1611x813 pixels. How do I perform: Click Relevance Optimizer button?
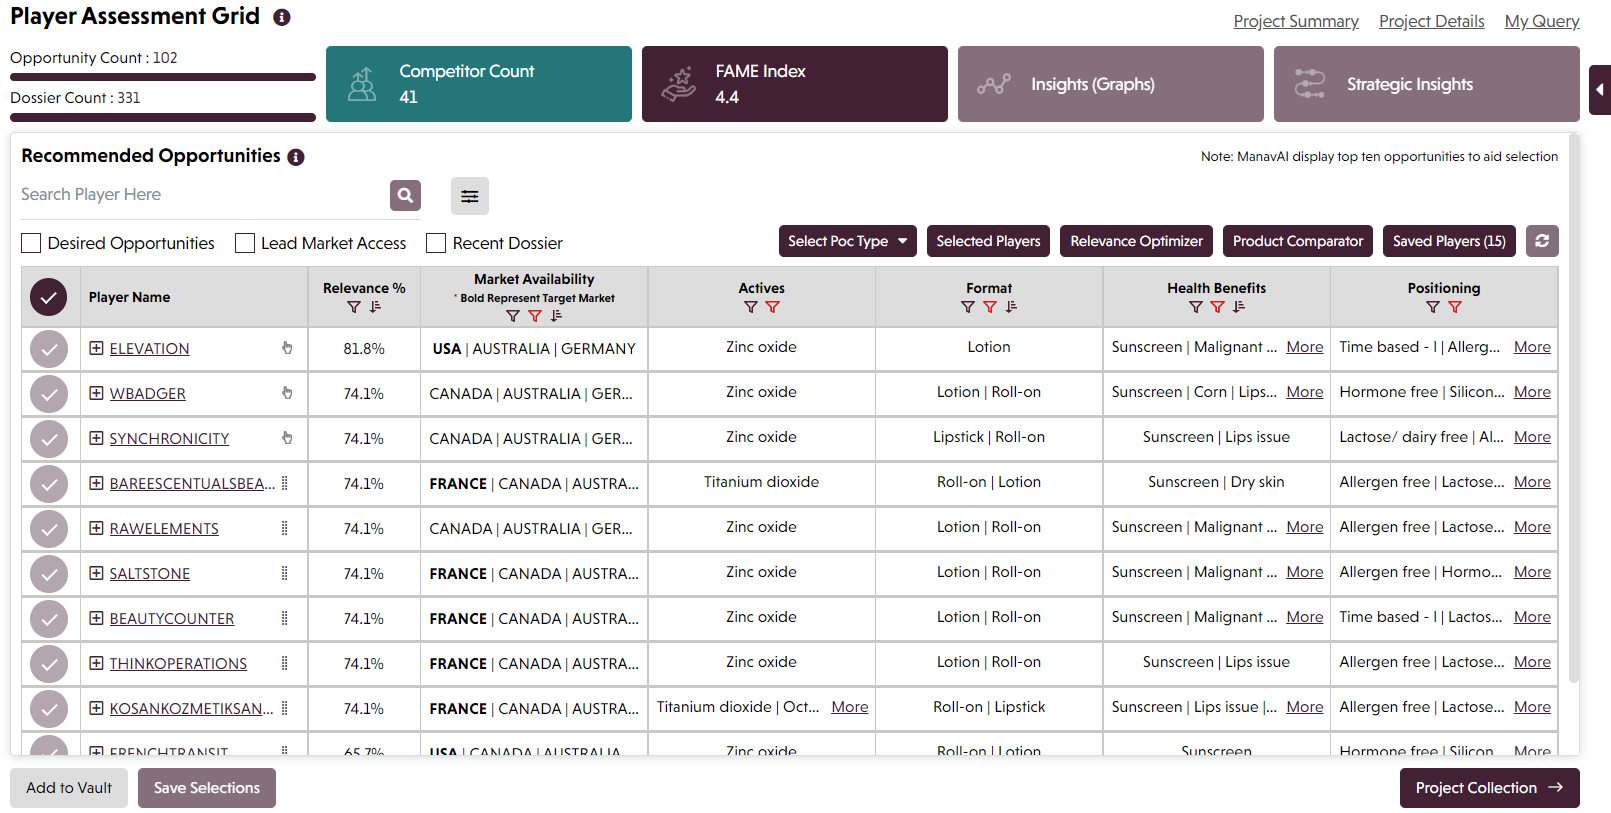1136,241
